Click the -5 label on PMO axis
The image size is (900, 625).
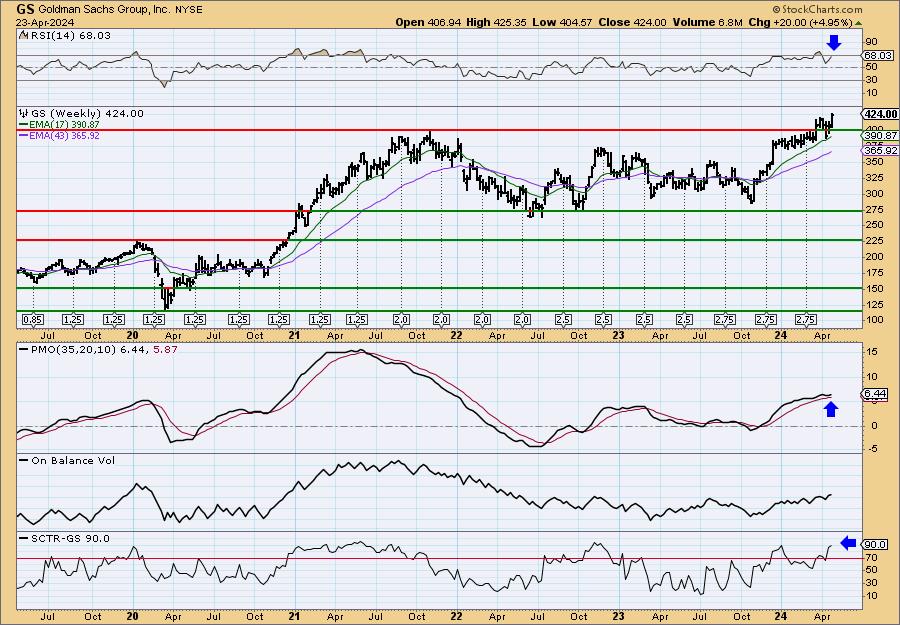(x=871, y=449)
